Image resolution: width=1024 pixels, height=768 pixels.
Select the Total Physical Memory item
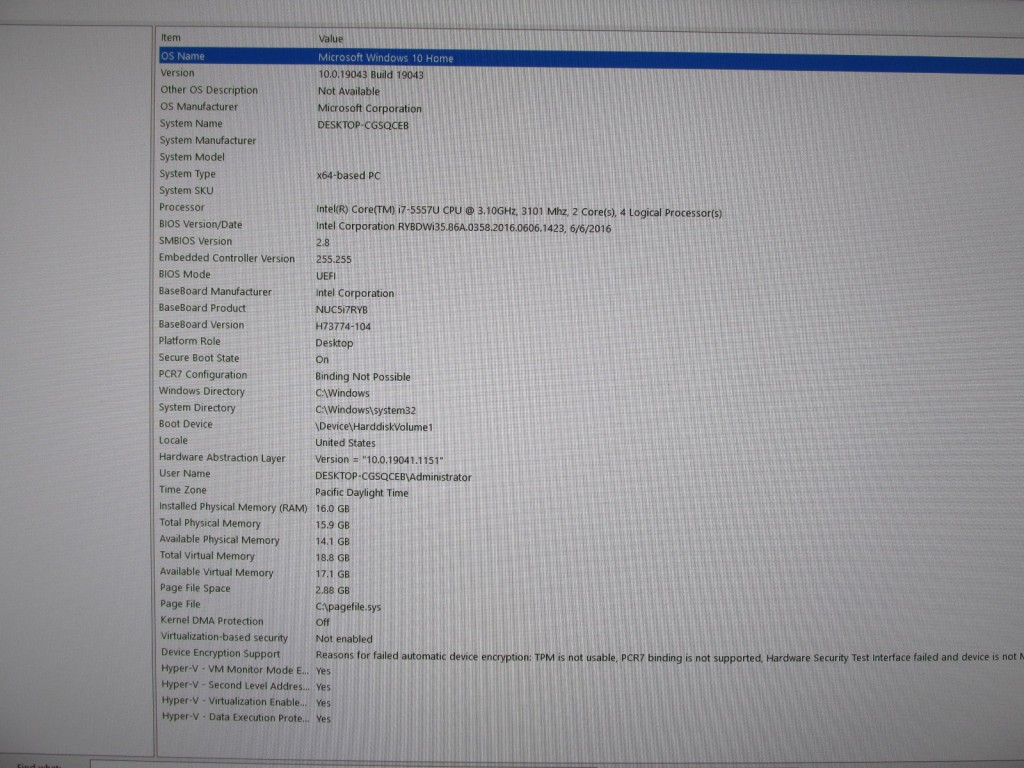(x=210, y=523)
